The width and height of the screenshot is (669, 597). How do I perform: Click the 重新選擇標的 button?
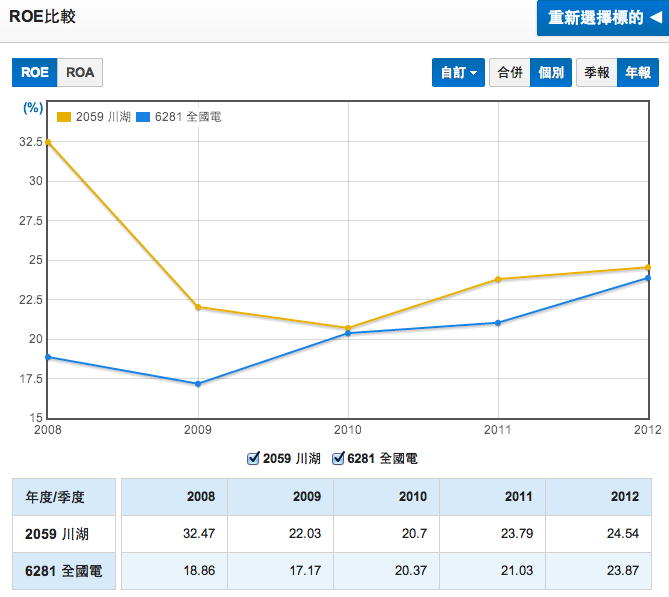pos(602,18)
